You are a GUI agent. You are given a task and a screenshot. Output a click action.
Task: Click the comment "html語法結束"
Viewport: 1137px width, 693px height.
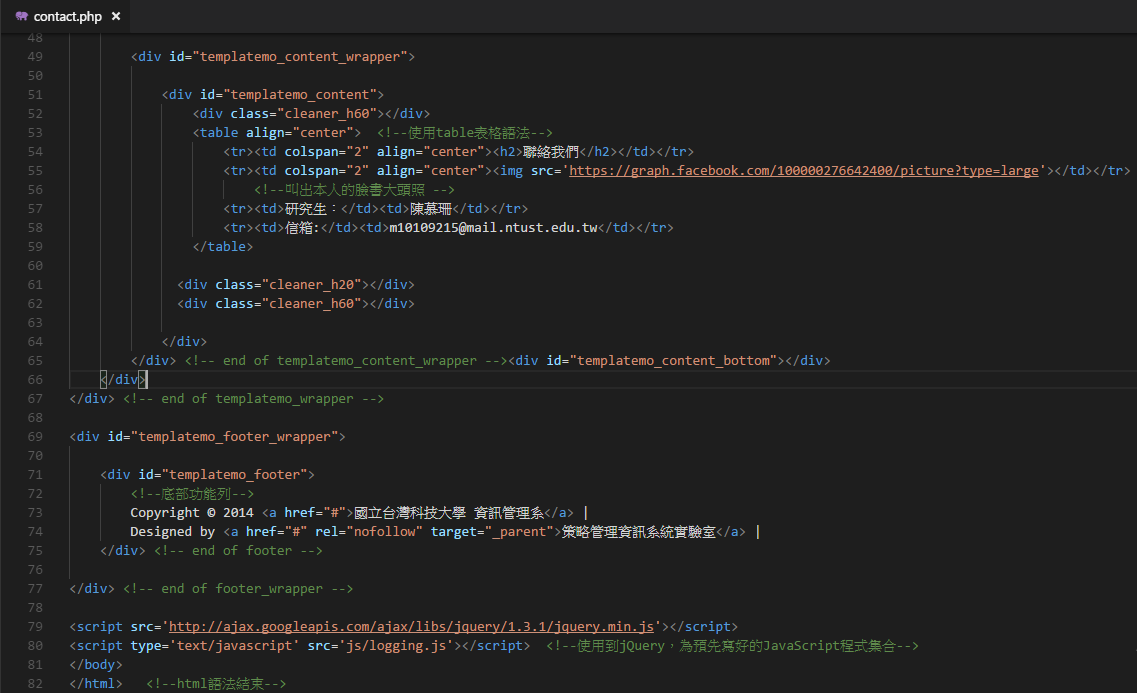click(x=216, y=684)
